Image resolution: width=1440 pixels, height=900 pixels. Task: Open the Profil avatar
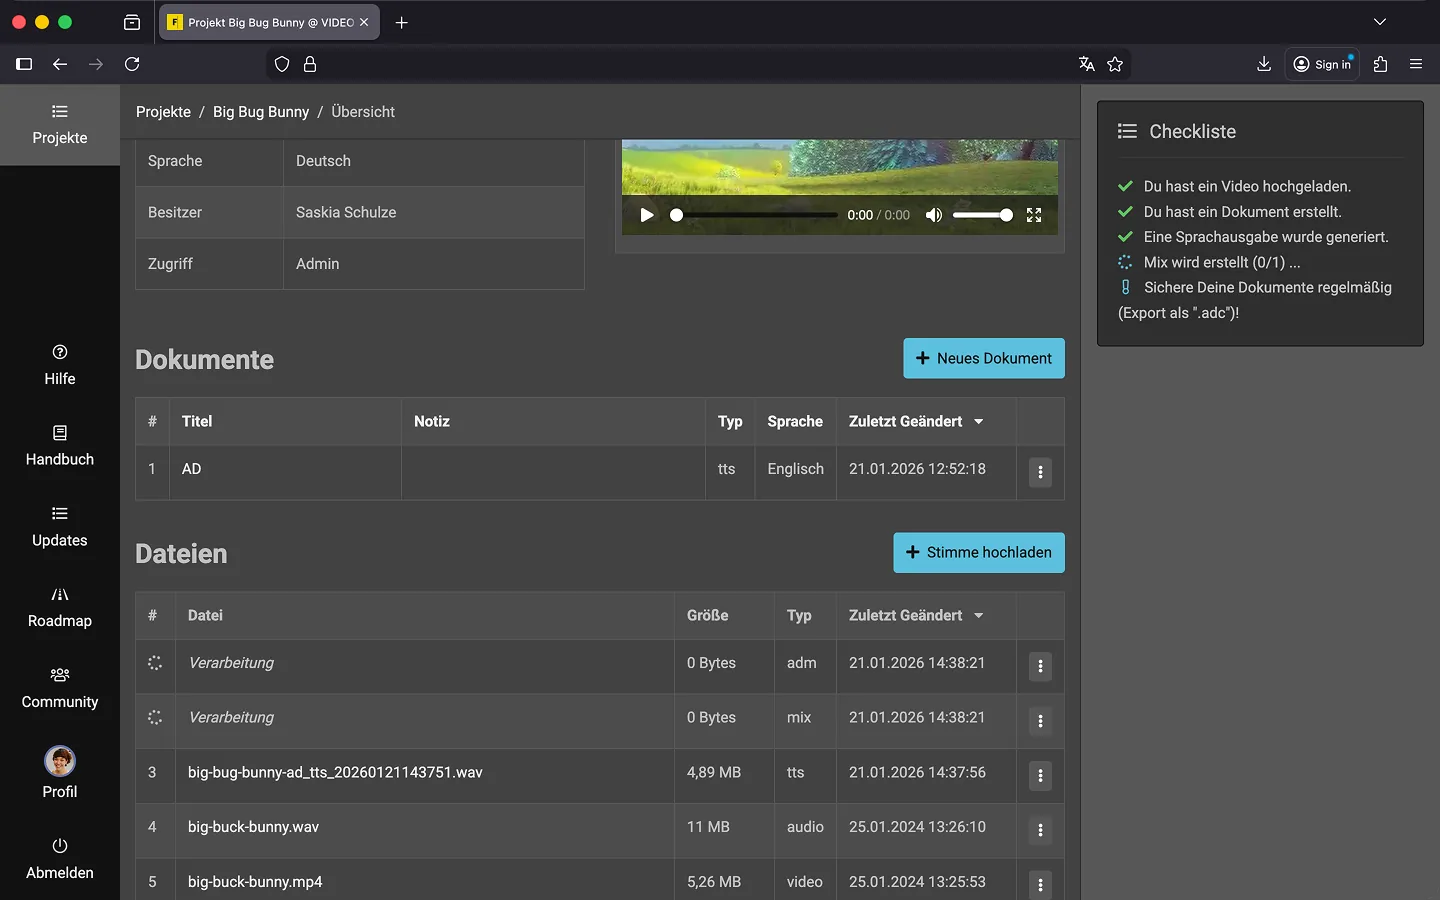coord(60,762)
